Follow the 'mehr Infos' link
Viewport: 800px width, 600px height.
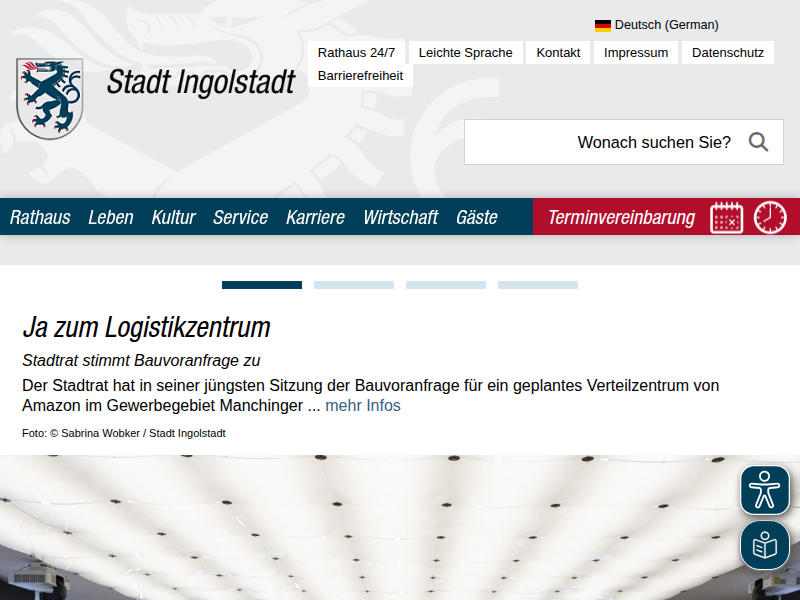(362, 405)
